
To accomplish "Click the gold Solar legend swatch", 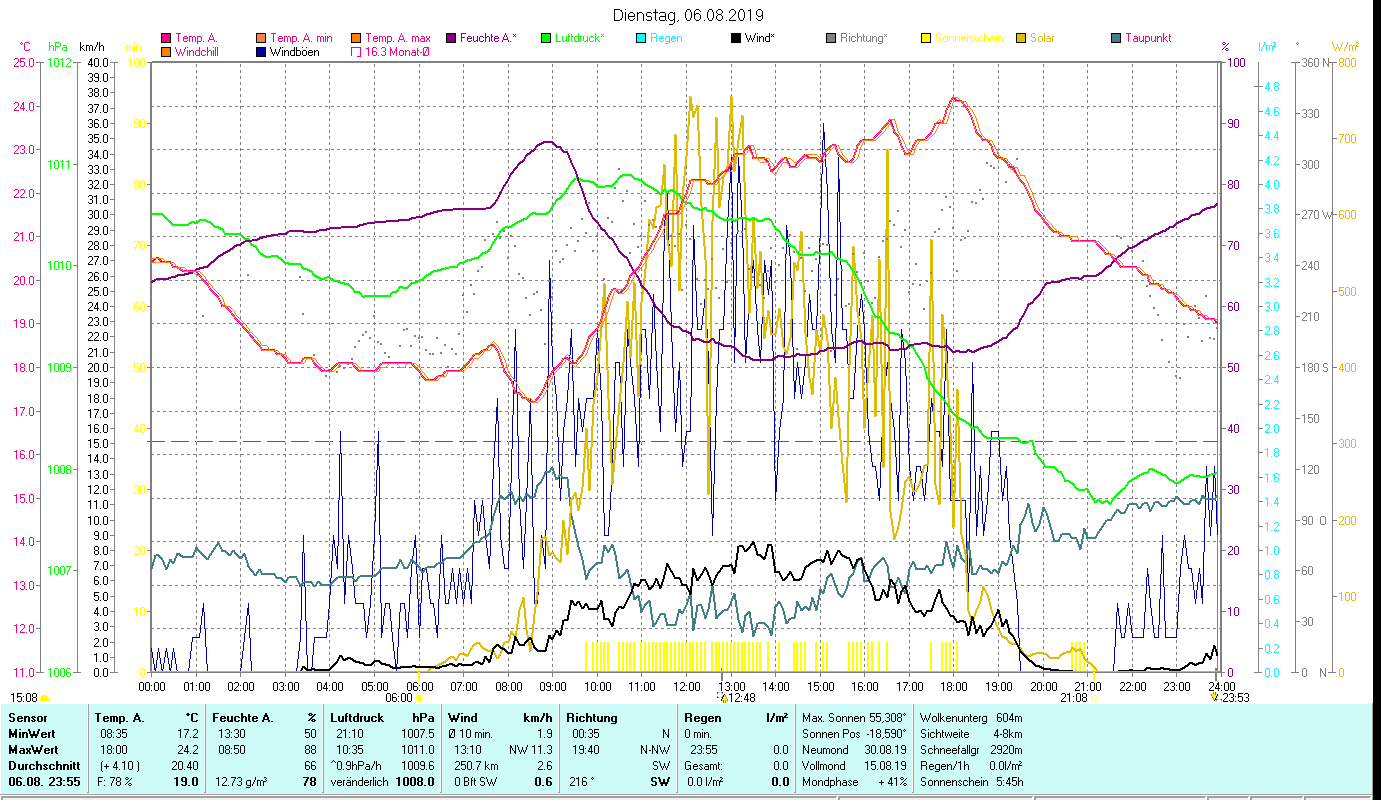I will click(x=1021, y=39).
